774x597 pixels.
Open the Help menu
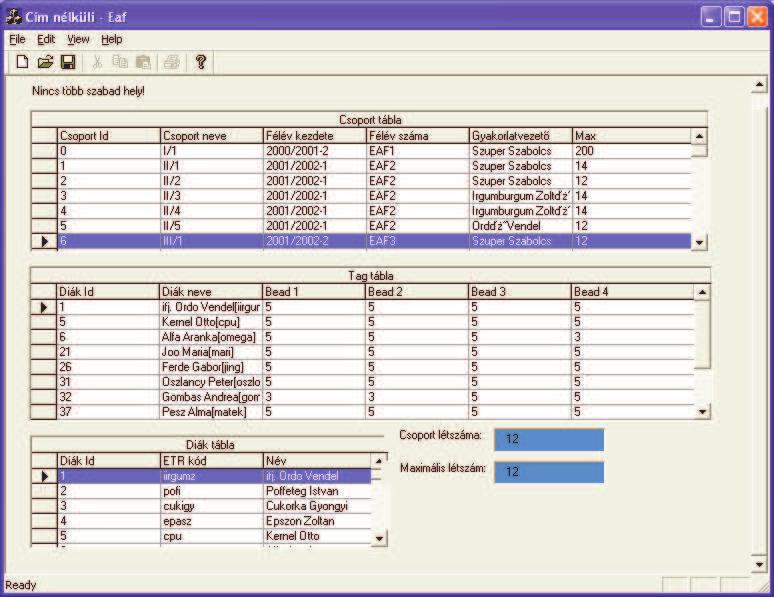coord(112,39)
